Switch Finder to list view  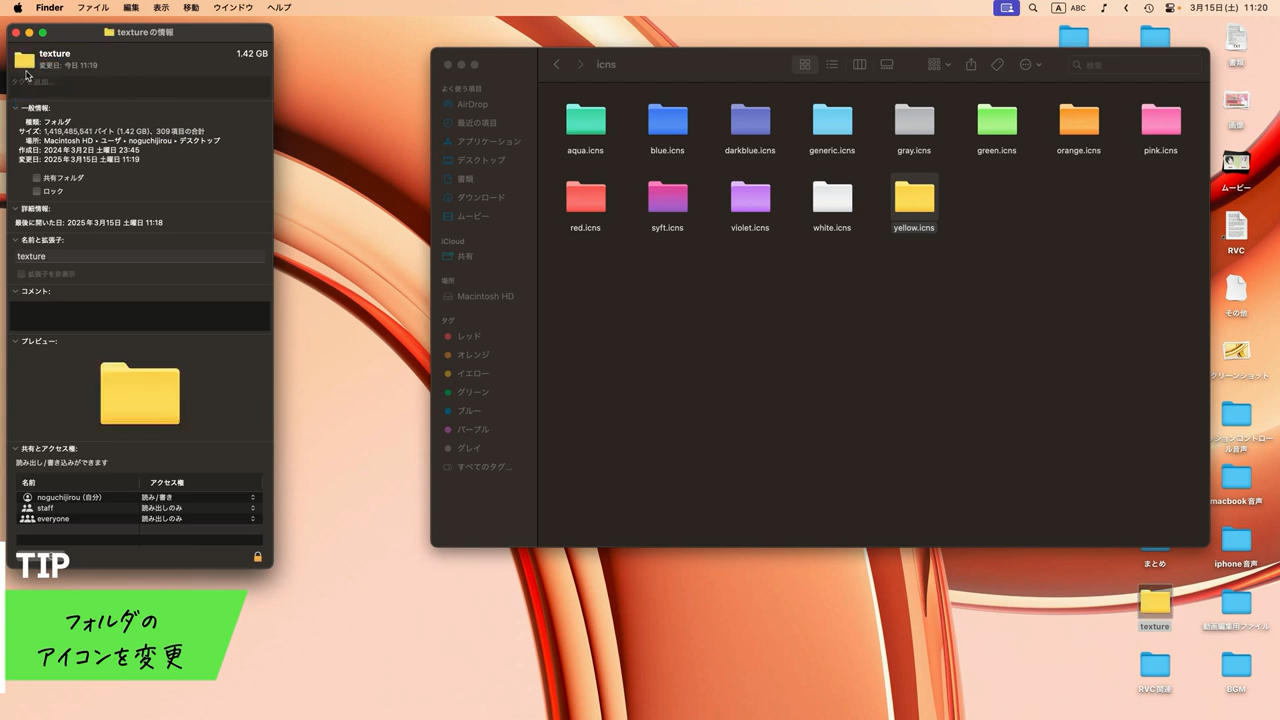[832, 65]
